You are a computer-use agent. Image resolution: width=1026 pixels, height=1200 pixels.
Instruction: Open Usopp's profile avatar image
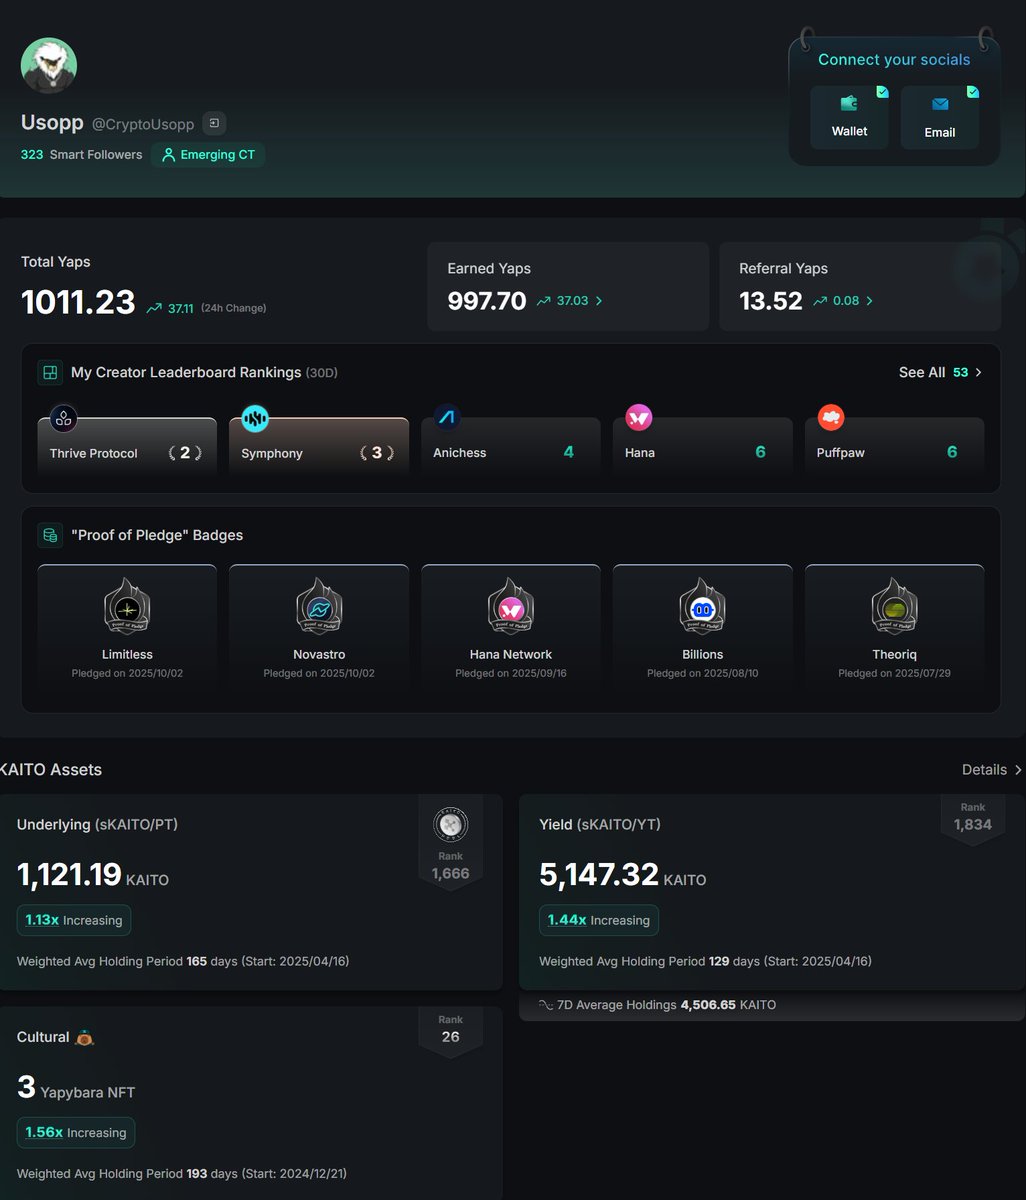(49, 66)
